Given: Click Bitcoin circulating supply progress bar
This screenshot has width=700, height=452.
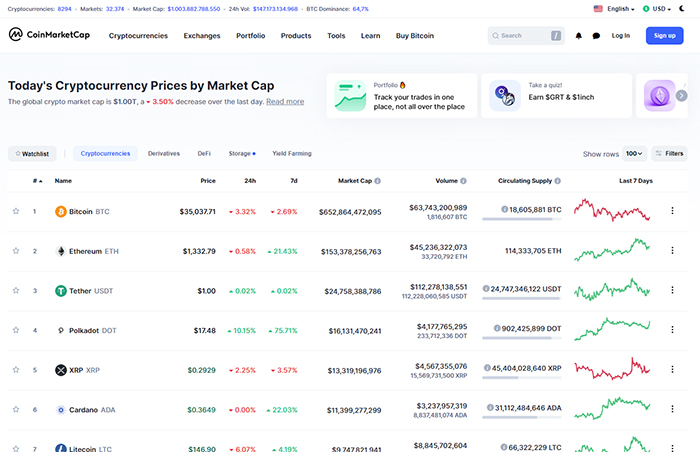Looking at the screenshot, I should pos(521,219).
